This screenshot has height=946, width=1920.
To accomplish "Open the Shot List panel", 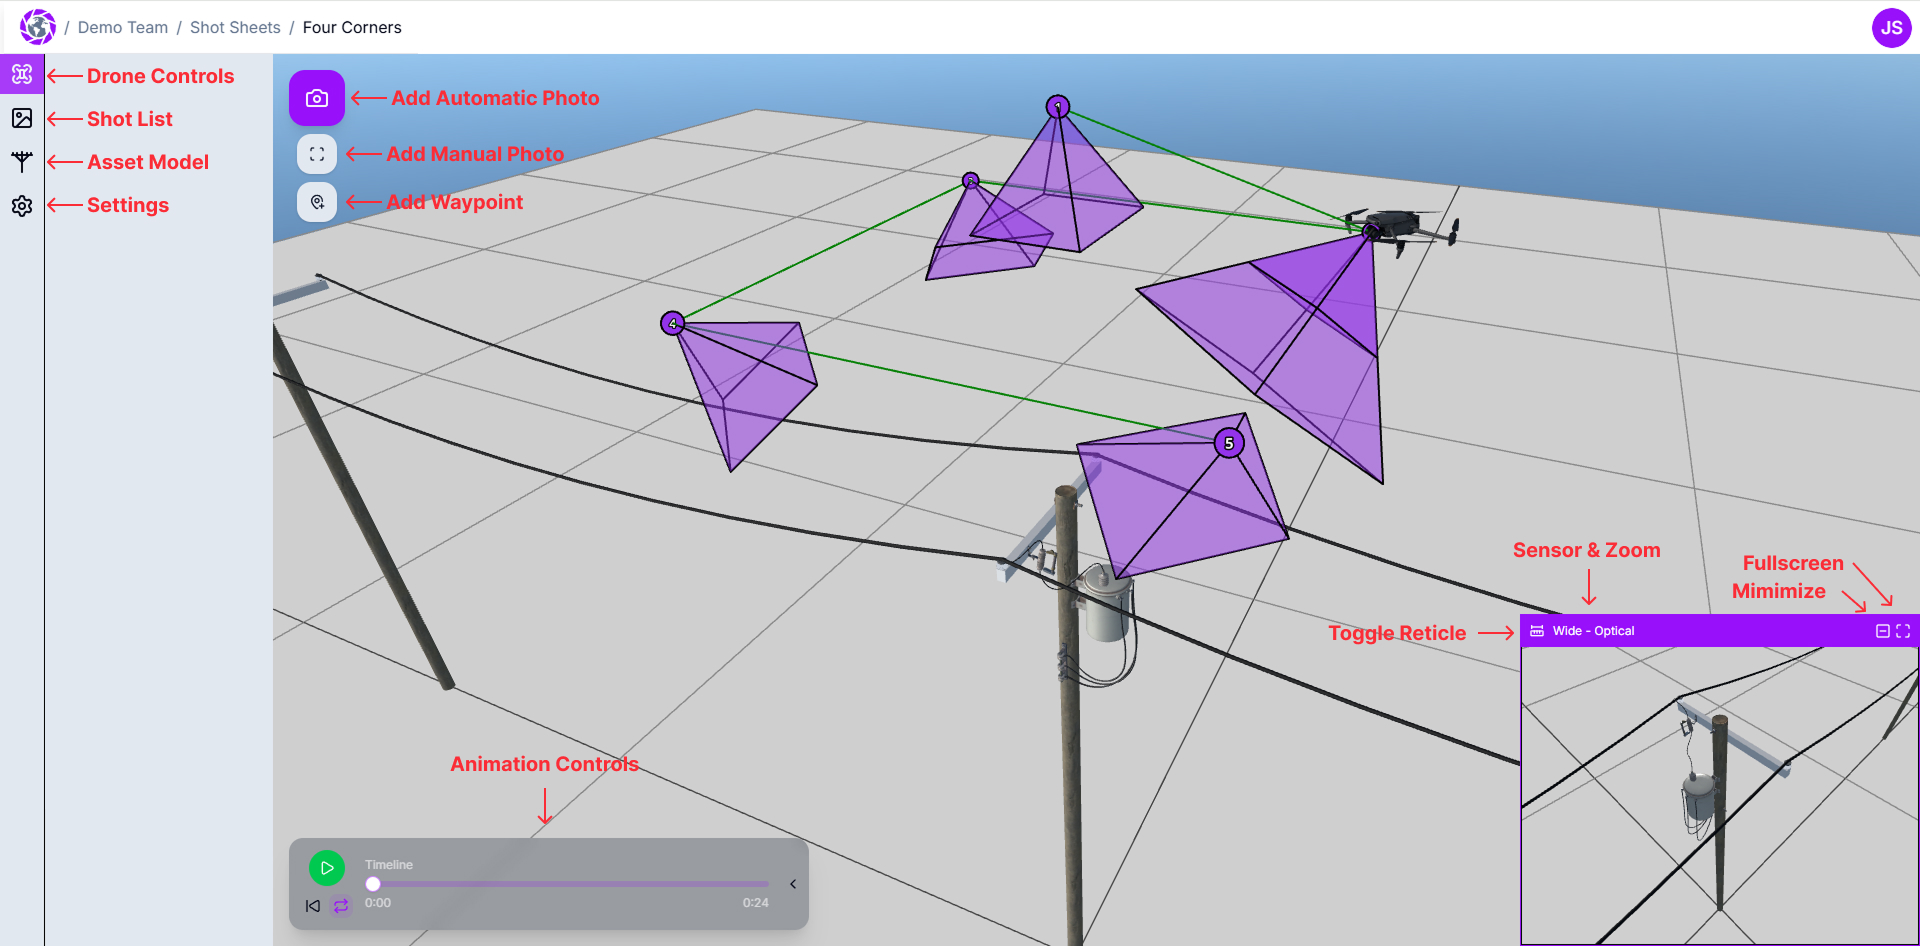I will click(22, 118).
